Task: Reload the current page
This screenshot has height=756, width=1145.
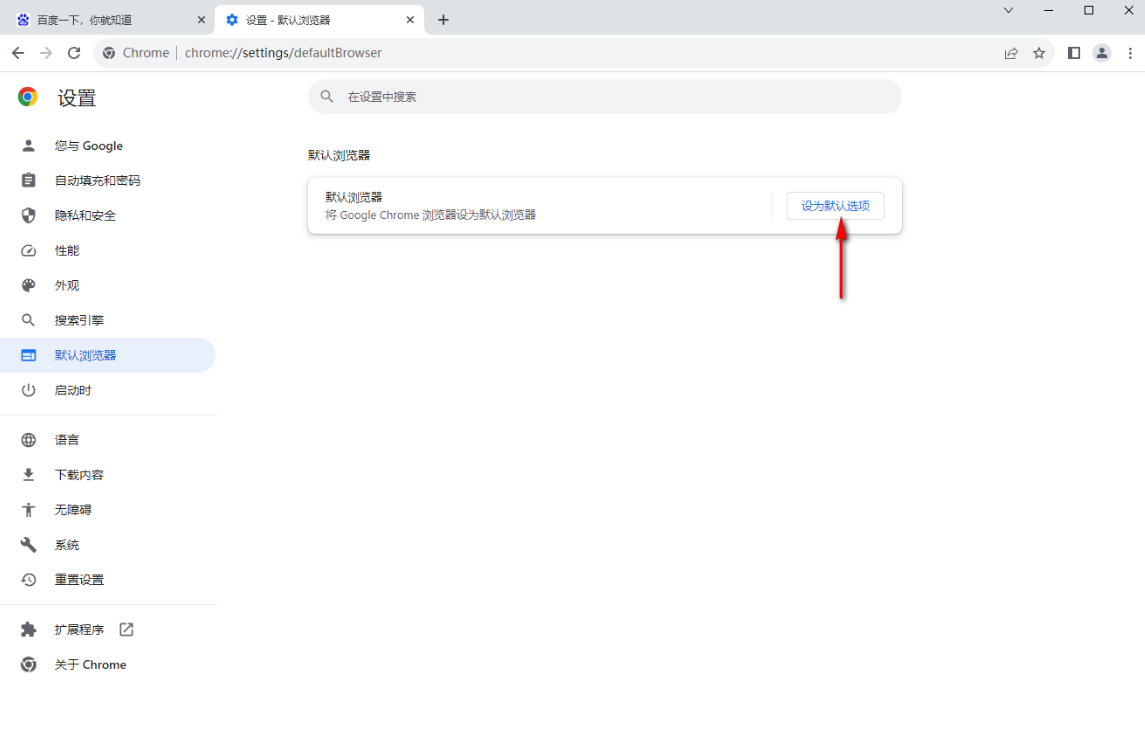Action: coord(74,53)
